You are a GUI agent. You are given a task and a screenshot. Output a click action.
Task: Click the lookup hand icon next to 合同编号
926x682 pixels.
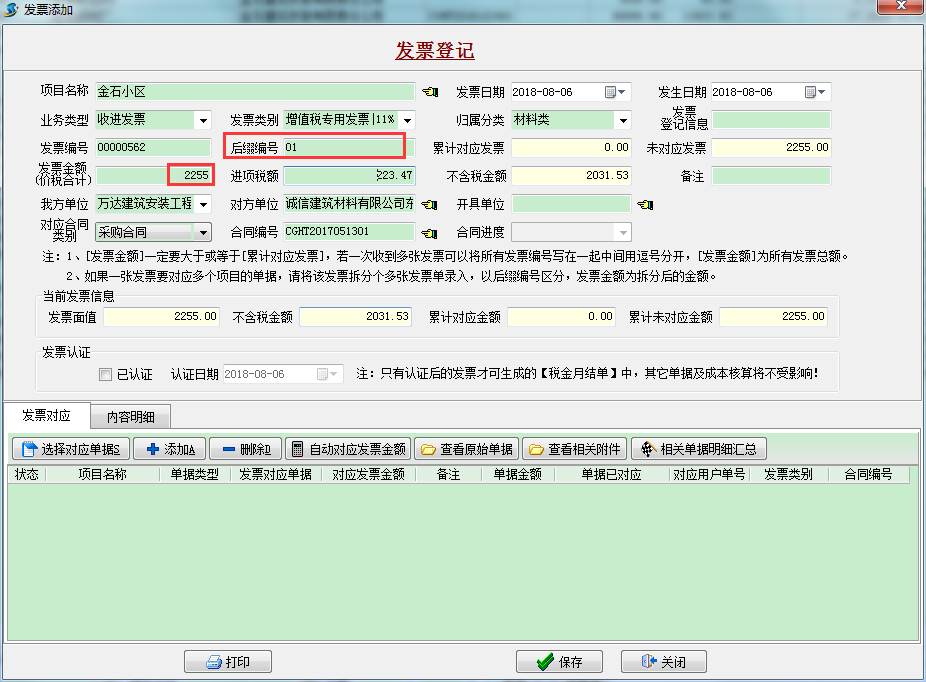(429, 233)
